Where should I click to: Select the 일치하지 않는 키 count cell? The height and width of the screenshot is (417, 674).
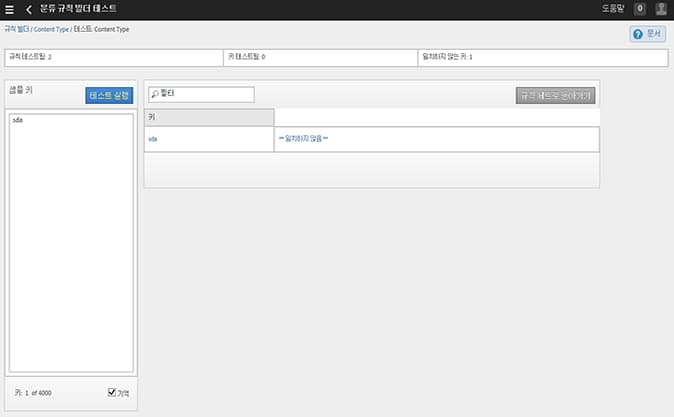point(543,58)
